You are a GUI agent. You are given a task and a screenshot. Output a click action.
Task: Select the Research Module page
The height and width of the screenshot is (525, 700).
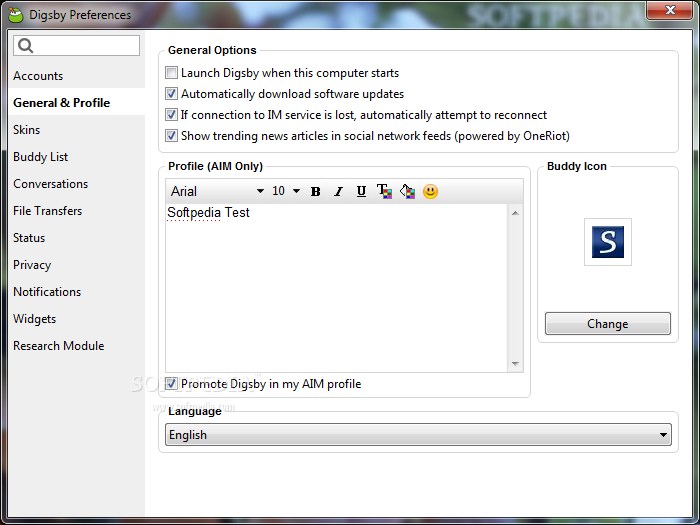tap(76, 346)
